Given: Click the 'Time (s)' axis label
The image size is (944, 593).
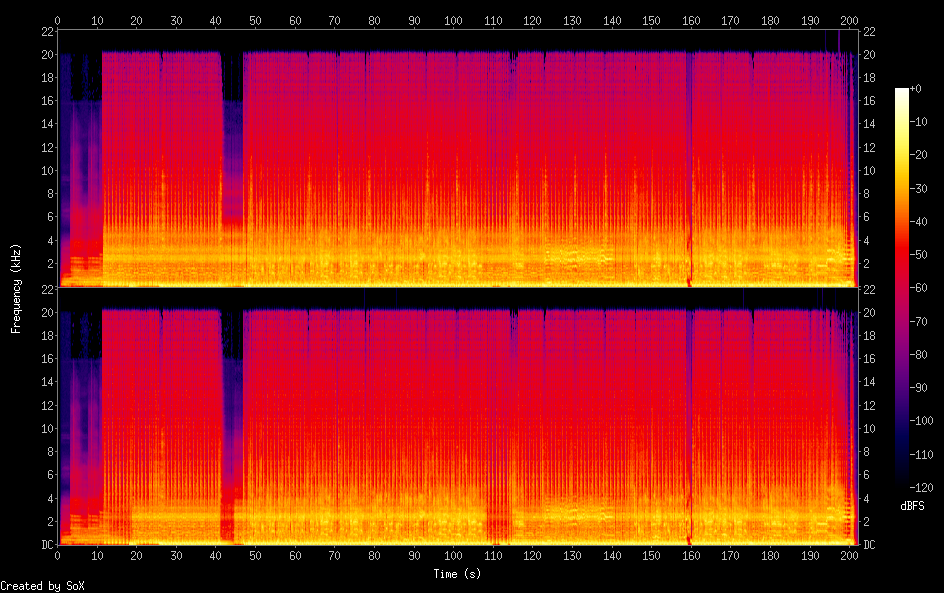Looking at the screenshot, I should 457,574.
